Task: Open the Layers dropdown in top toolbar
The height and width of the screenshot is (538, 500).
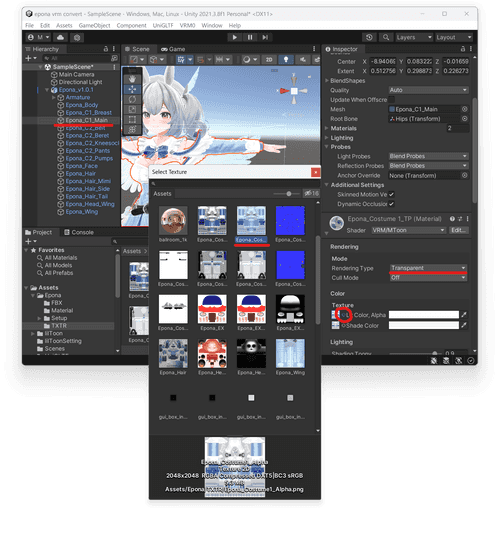Action: point(414,37)
